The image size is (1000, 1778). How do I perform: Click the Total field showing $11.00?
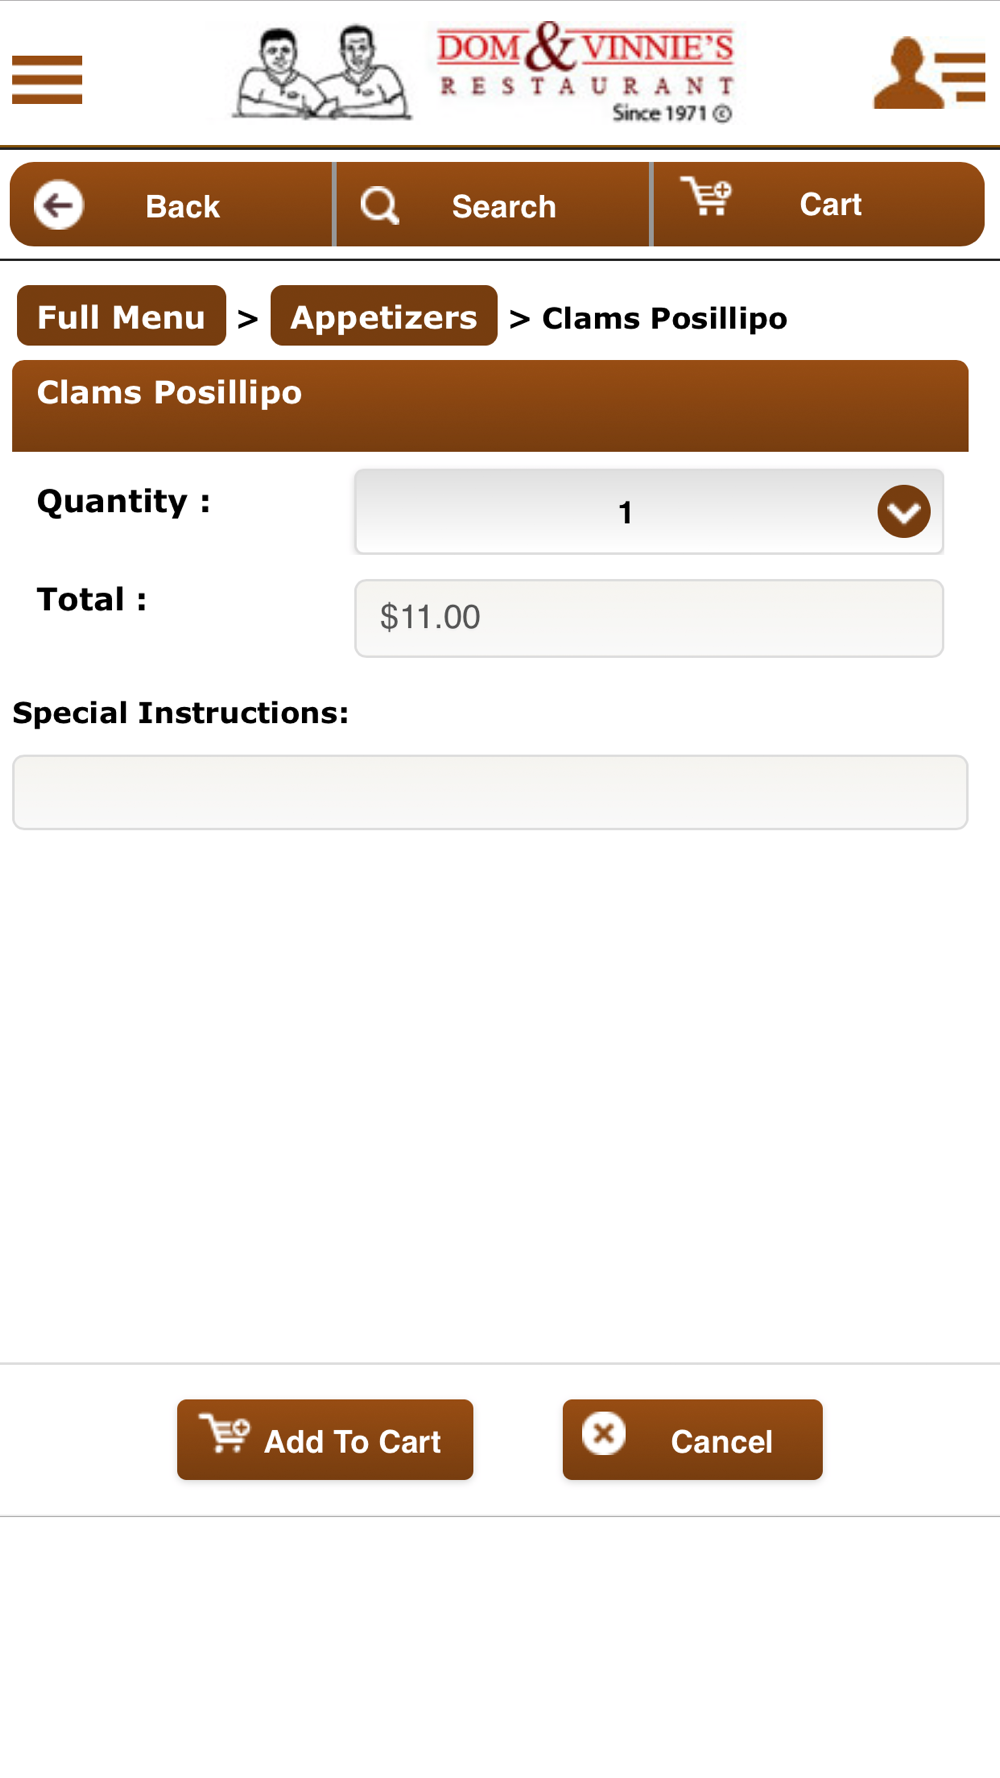coord(649,618)
